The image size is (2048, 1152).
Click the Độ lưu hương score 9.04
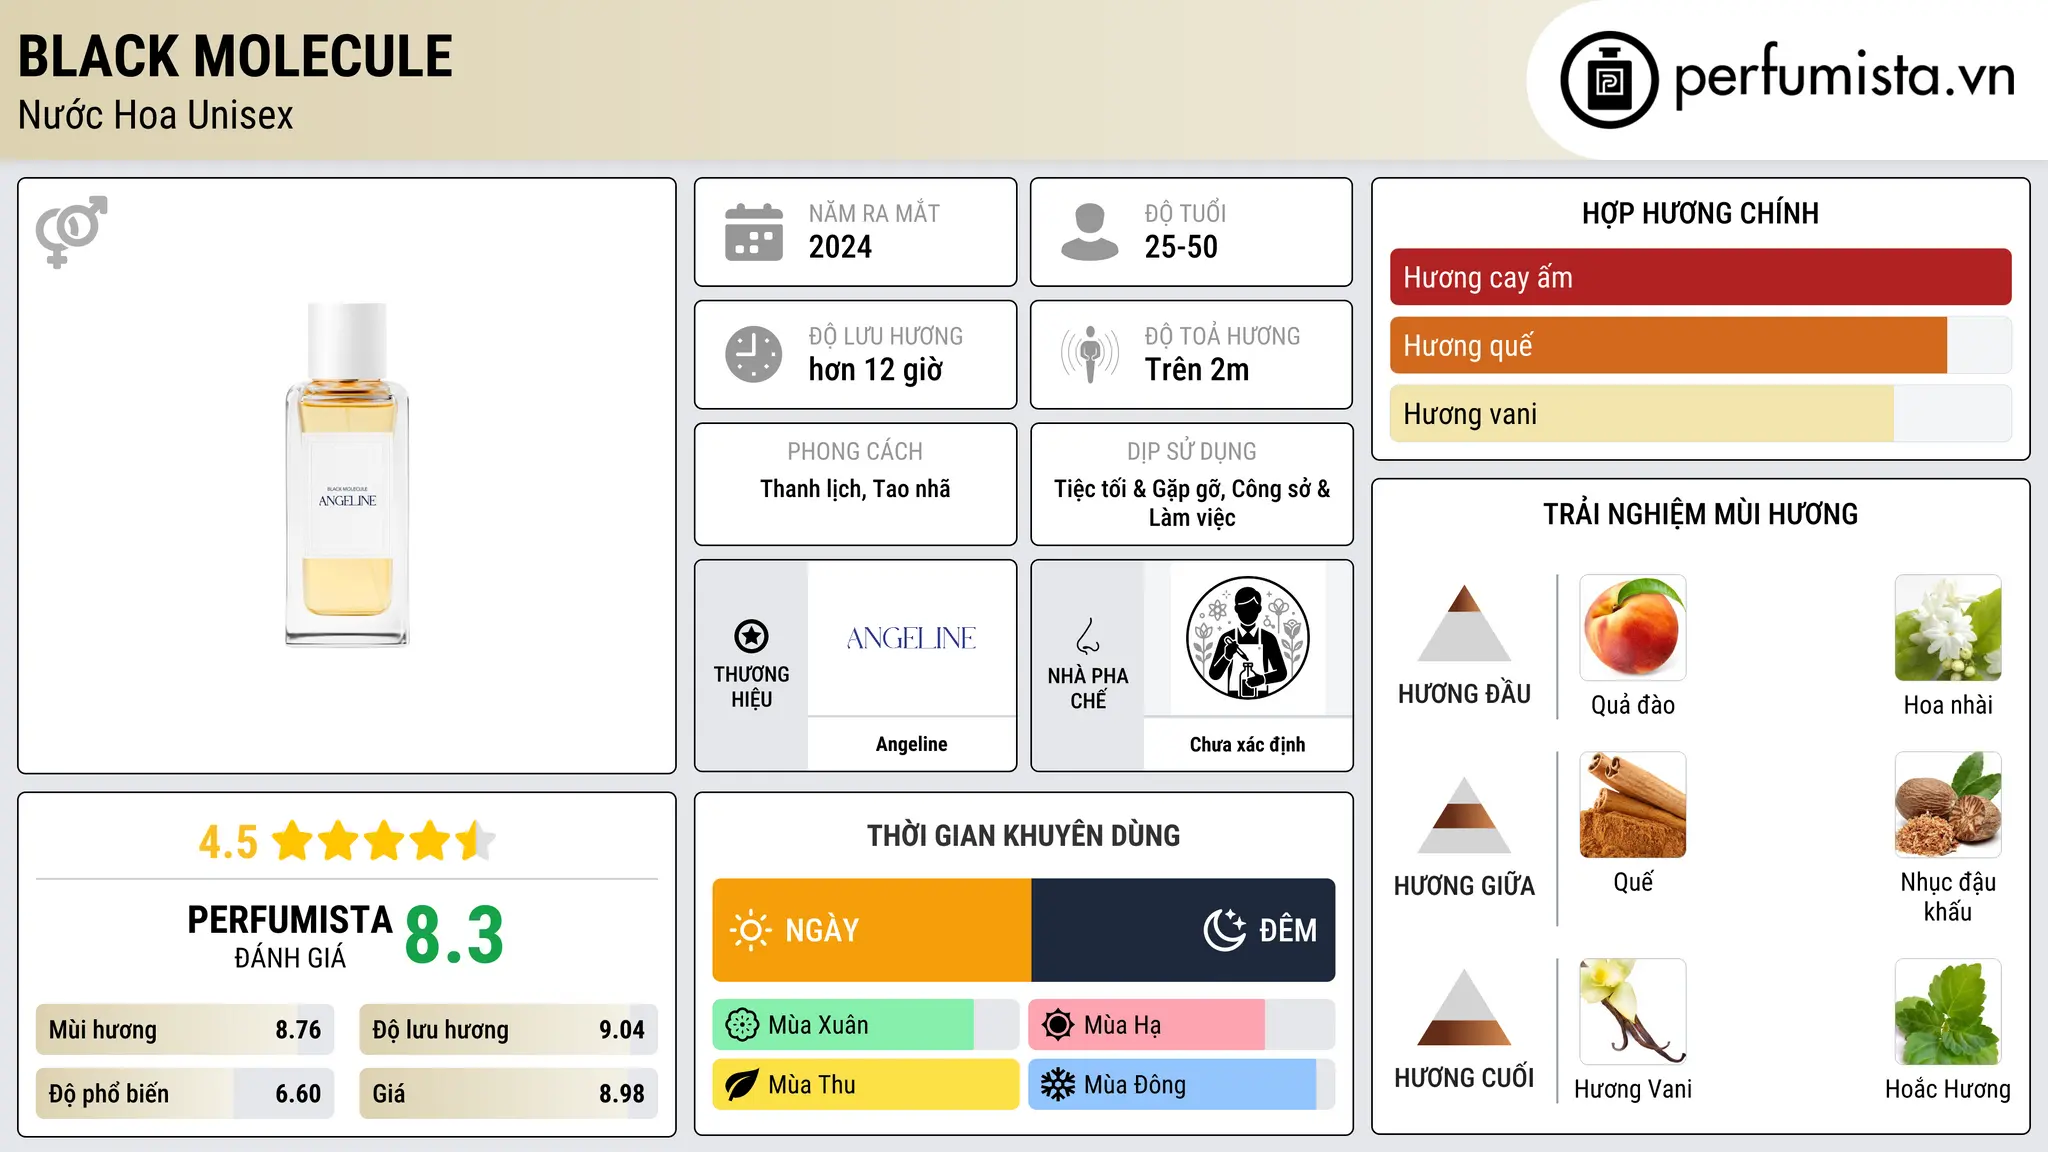point(622,1030)
